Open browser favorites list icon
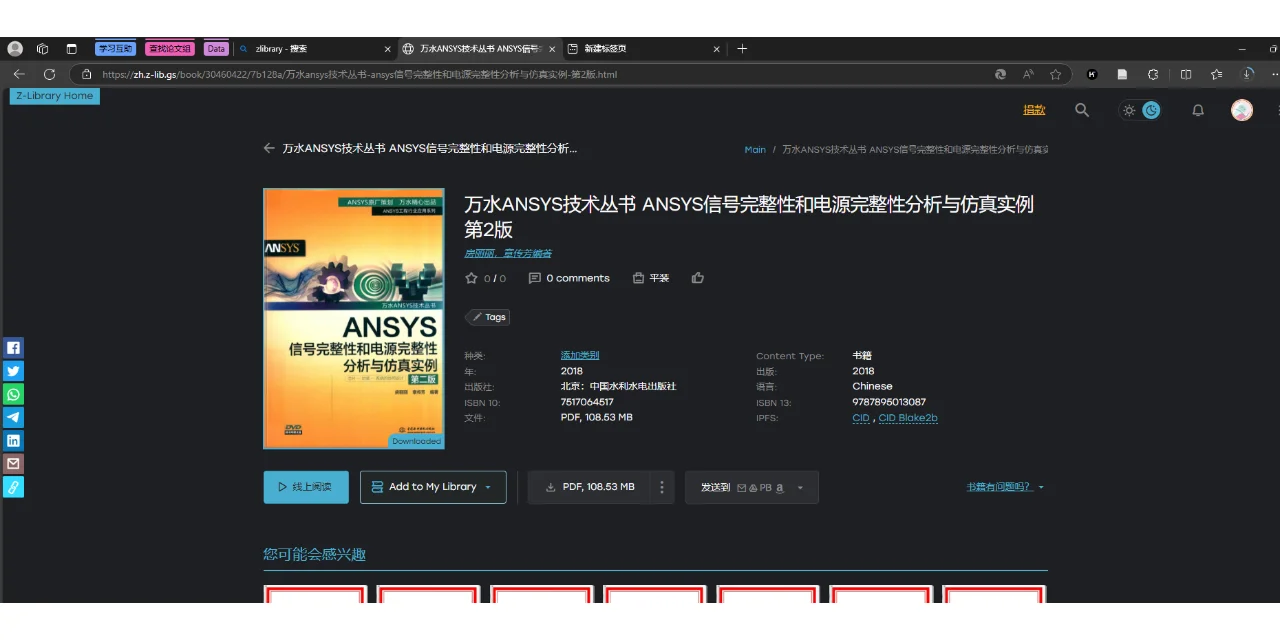This screenshot has width=1280, height=640. (x=1216, y=74)
